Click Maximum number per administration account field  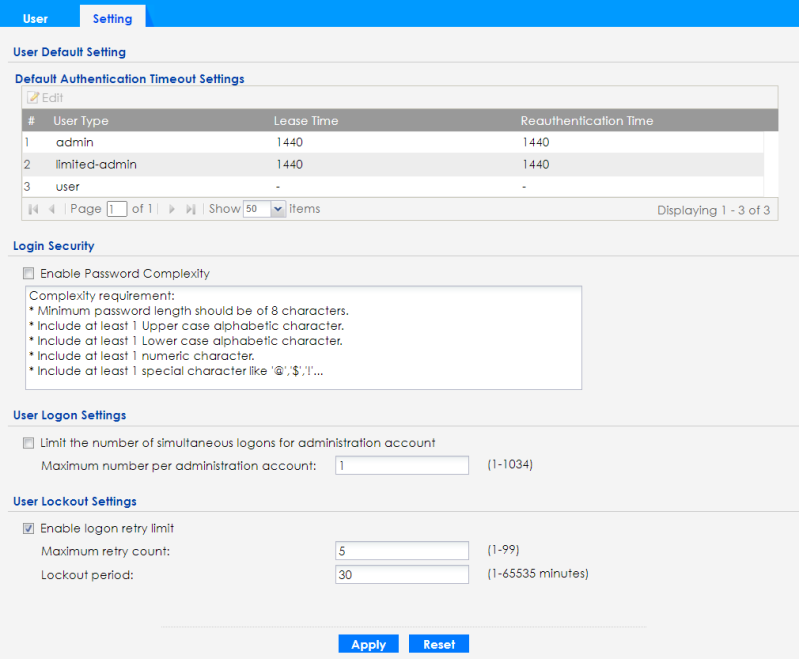pyautogui.click(x=402, y=466)
